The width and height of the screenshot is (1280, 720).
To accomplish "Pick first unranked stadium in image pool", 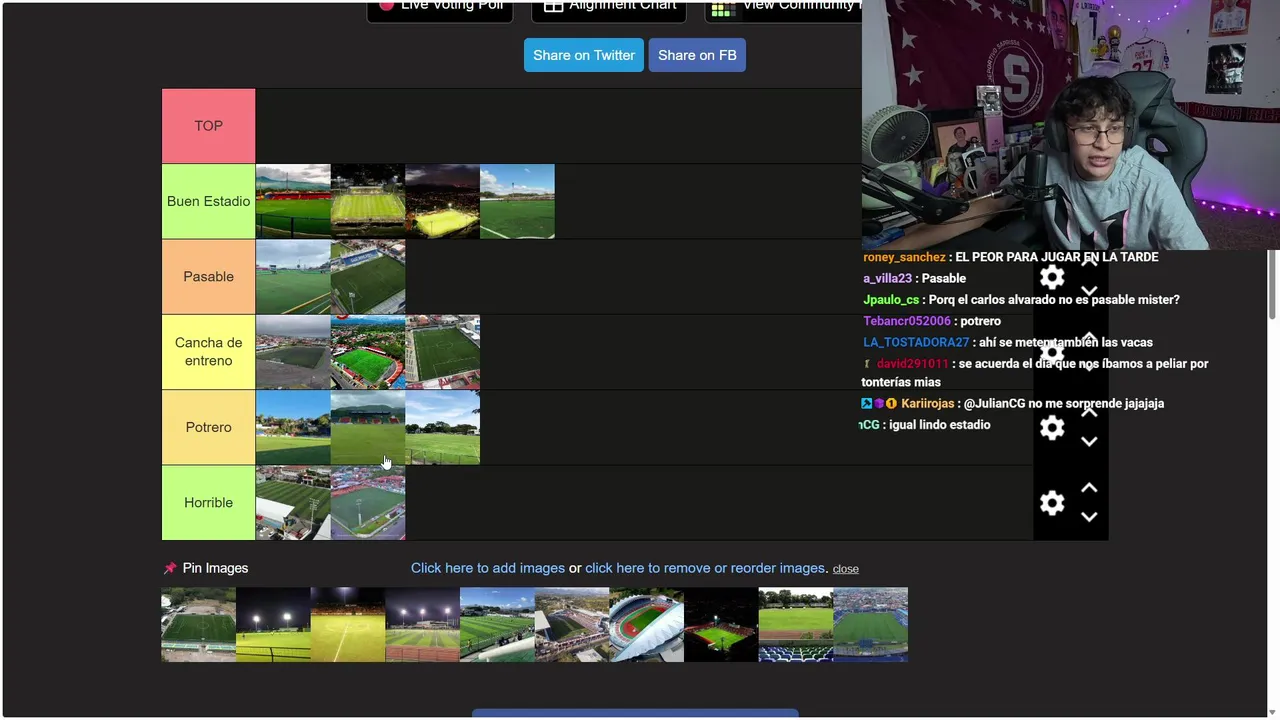I will [198, 625].
